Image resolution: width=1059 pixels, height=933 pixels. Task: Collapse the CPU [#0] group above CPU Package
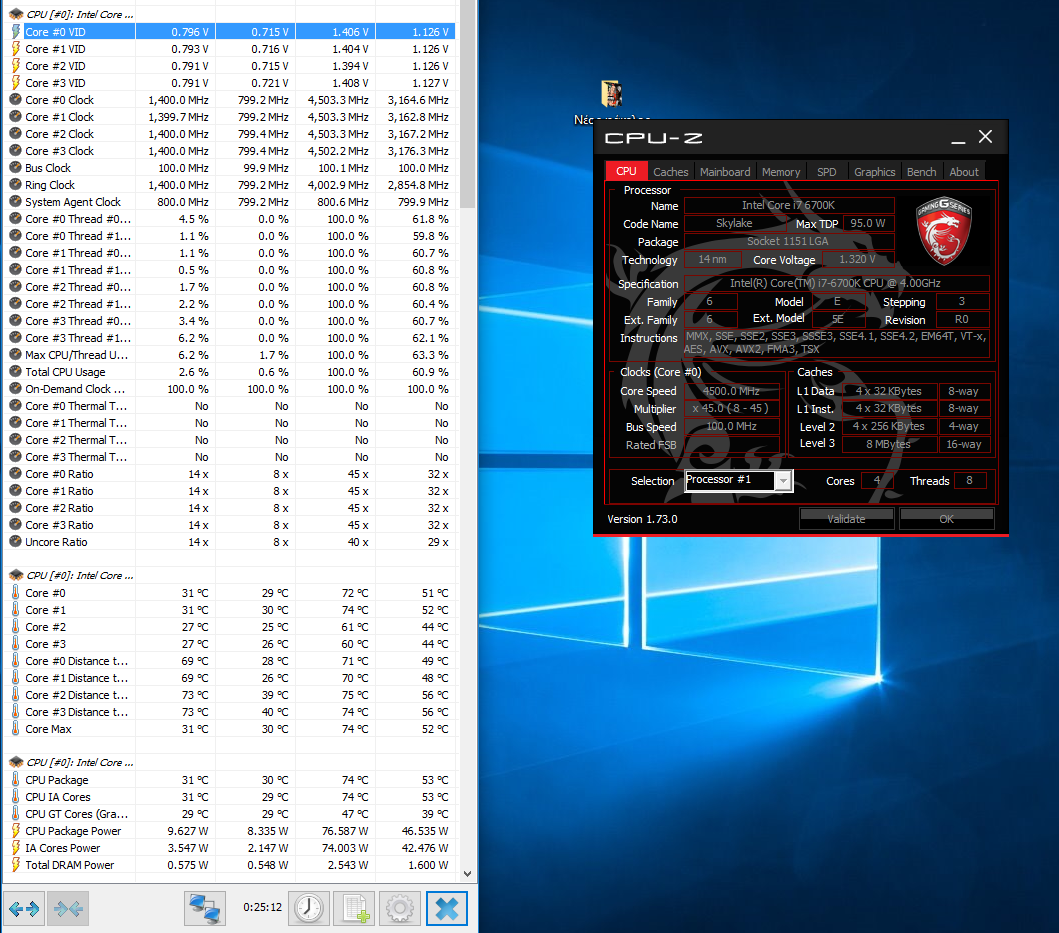click(x=16, y=762)
